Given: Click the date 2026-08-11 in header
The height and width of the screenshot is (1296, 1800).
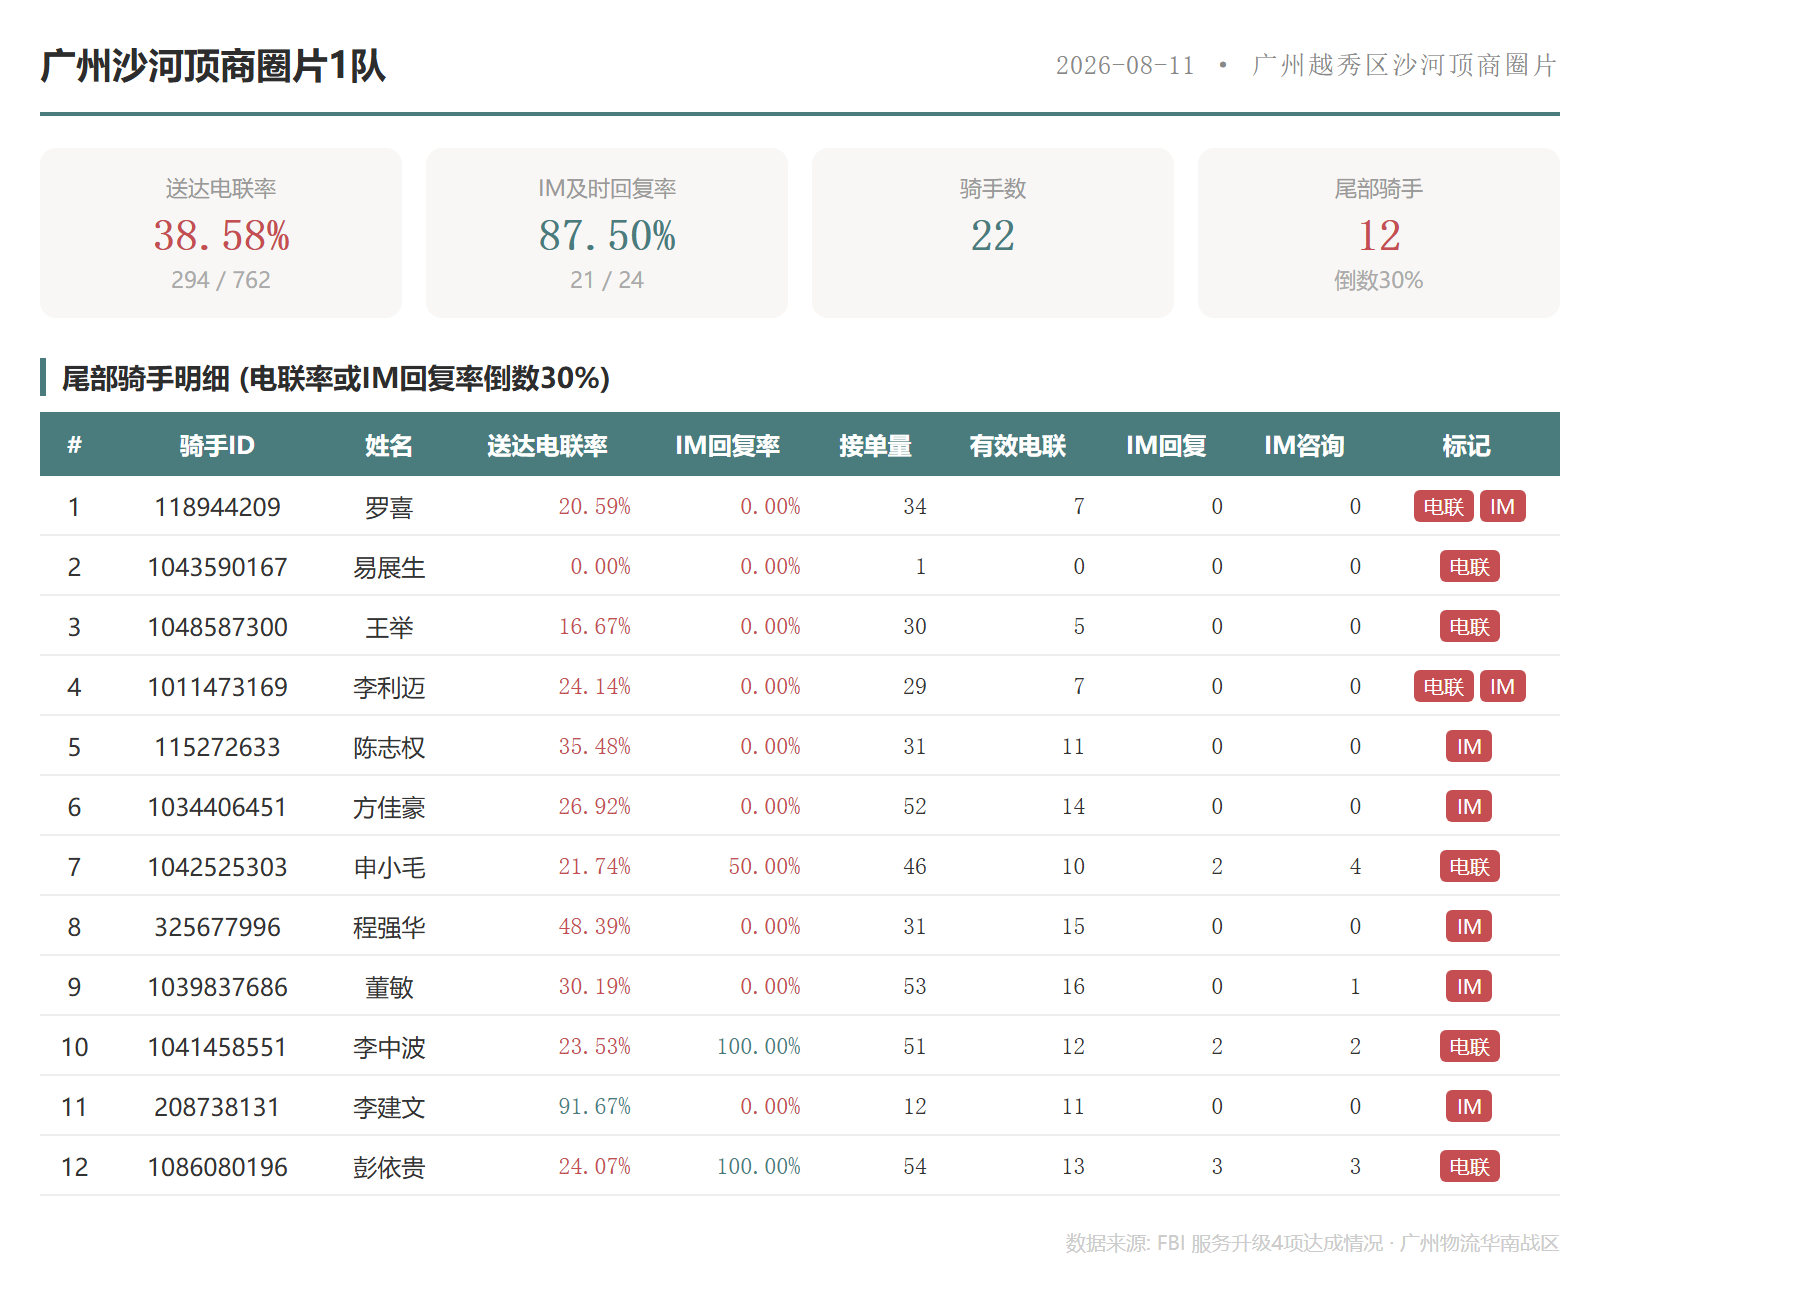Looking at the screenshot, I should click(x=1125, y=66).
